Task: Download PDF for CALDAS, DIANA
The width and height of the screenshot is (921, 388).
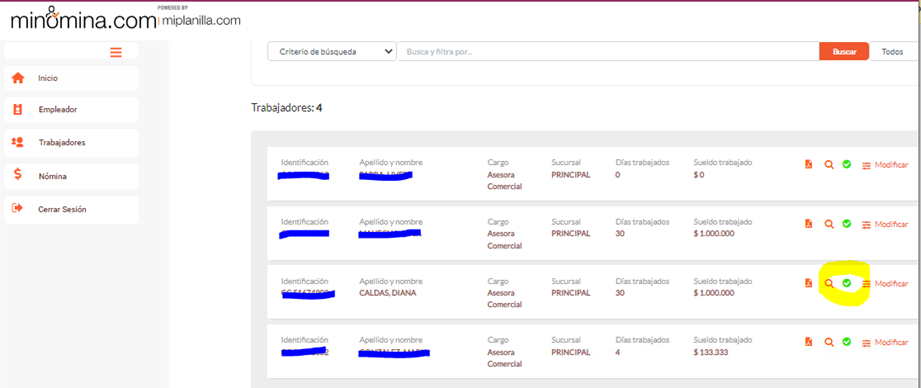Action: click(x=808, y=283)
